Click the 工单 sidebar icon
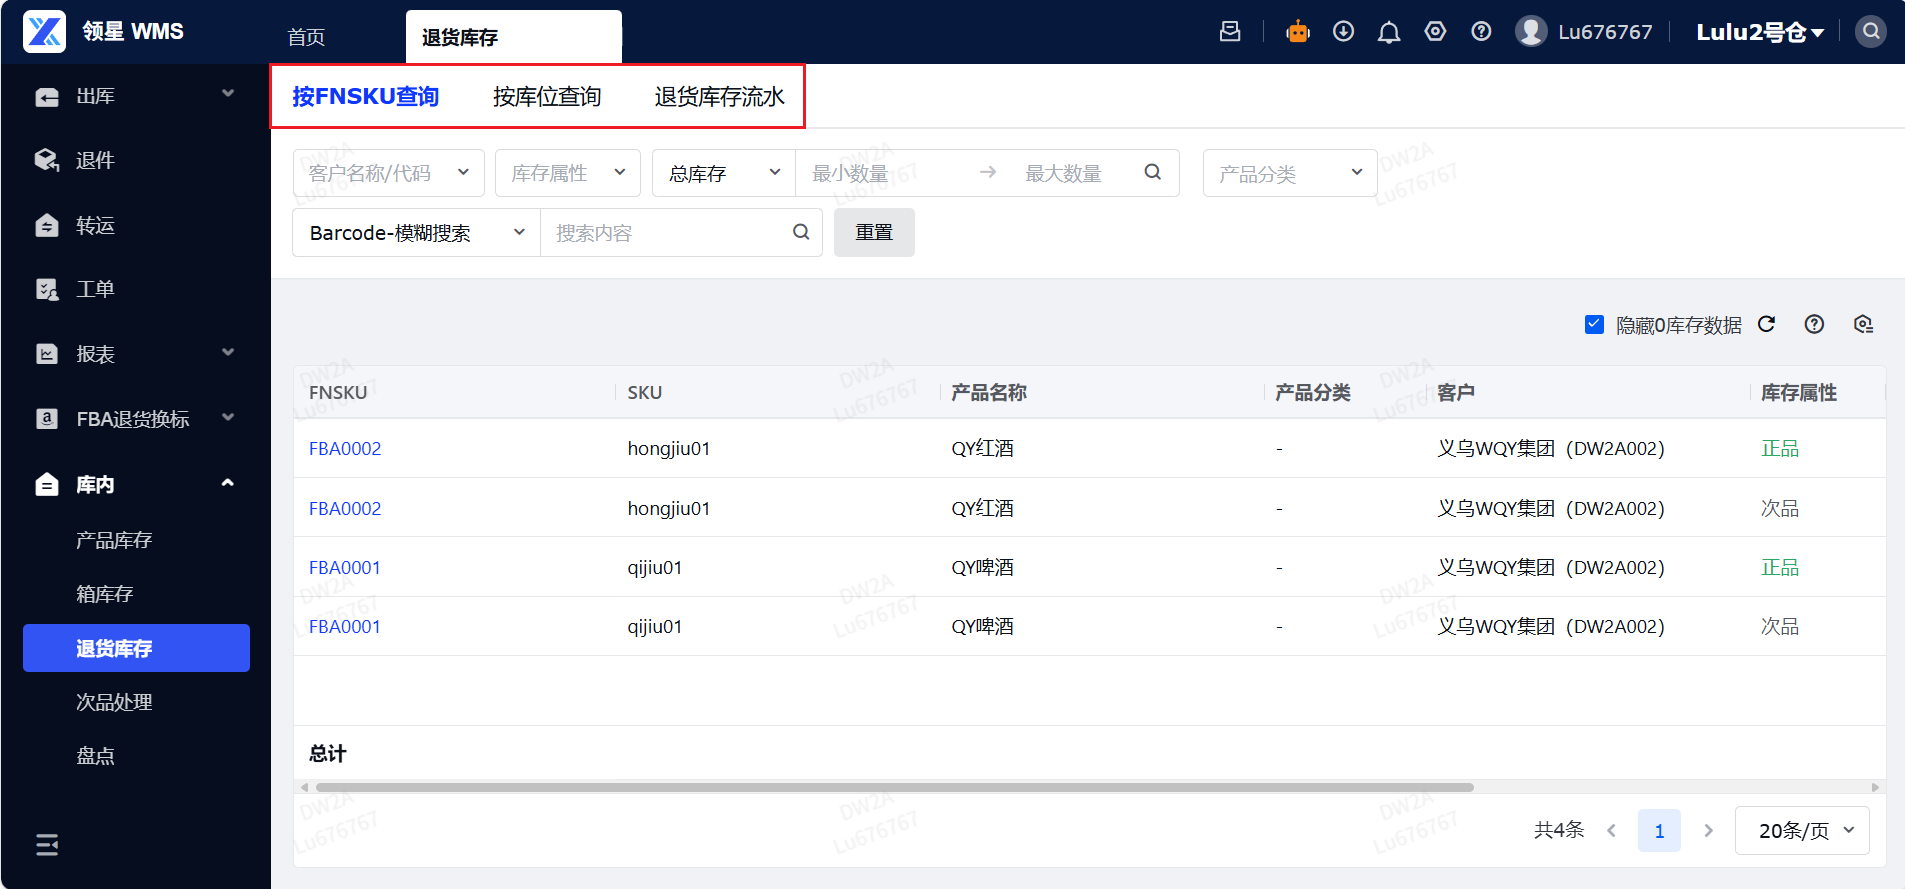 point(47,289)
